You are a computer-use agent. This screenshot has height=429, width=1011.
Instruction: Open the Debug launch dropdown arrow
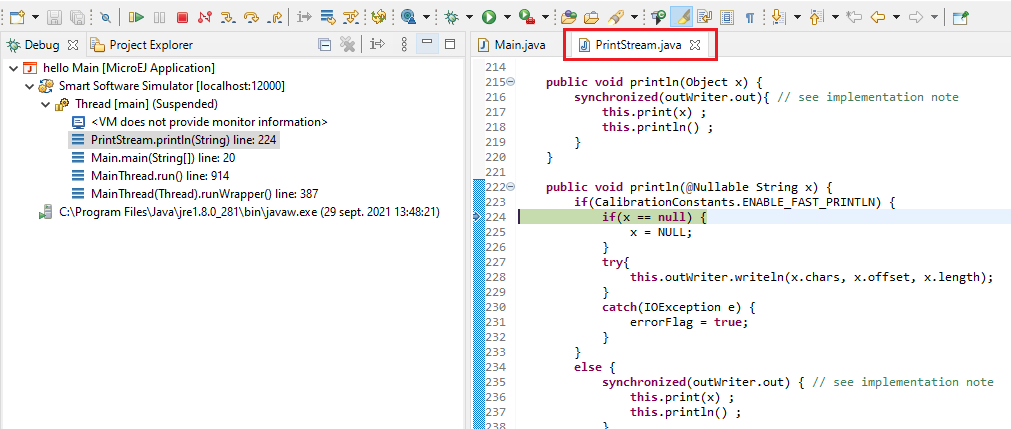pos(470,17)
